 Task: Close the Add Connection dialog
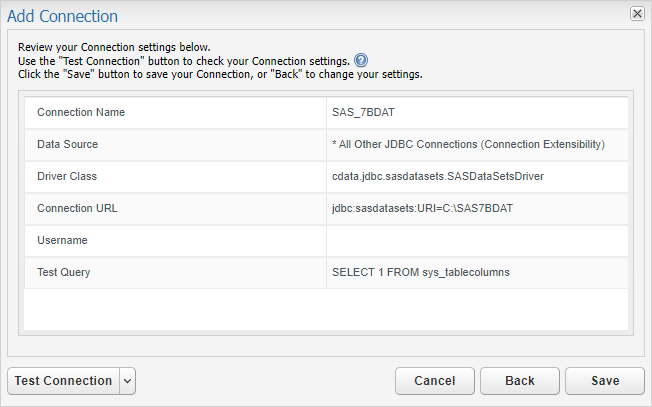tap(637, 14)
